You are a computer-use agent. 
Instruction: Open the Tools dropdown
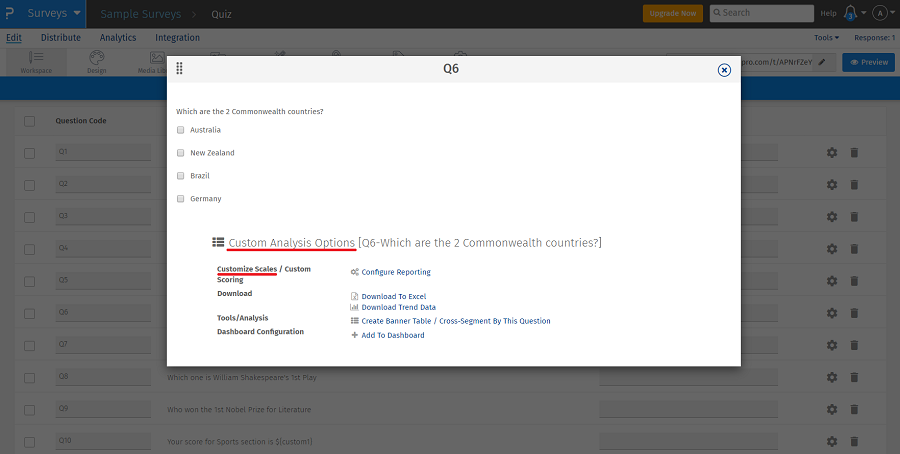[827, 38]
